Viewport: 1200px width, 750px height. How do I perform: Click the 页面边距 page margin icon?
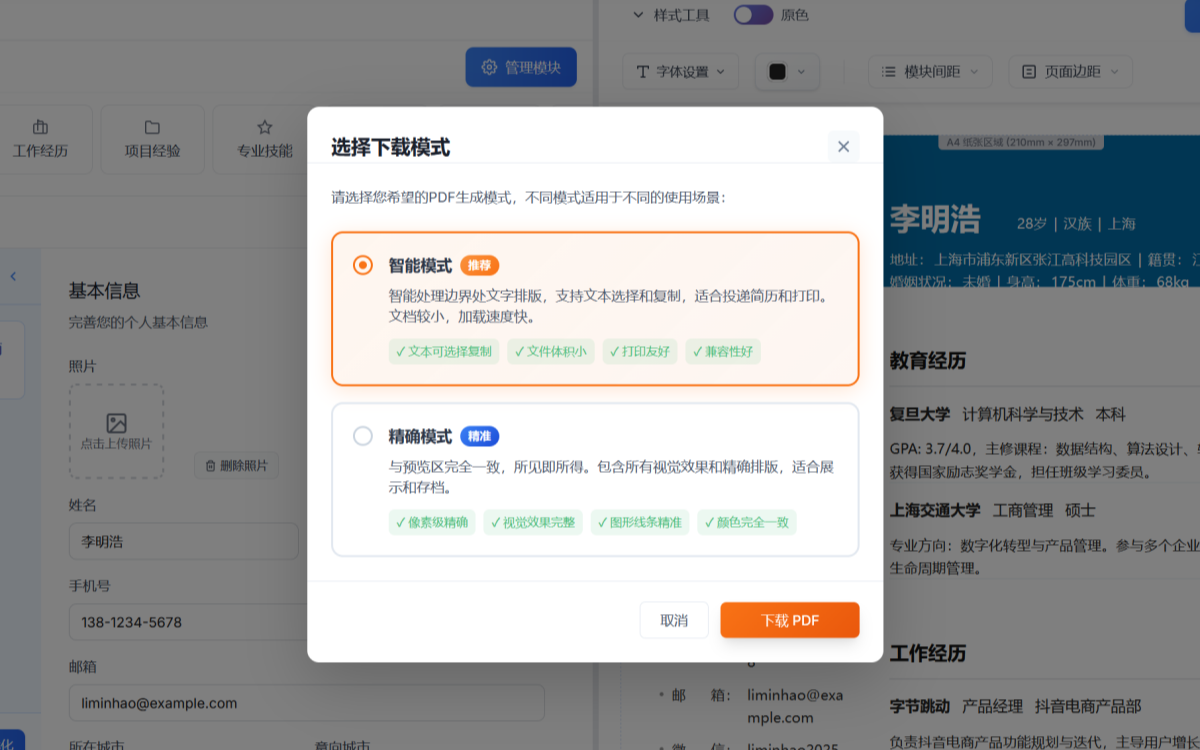[x=1029, y=71]
